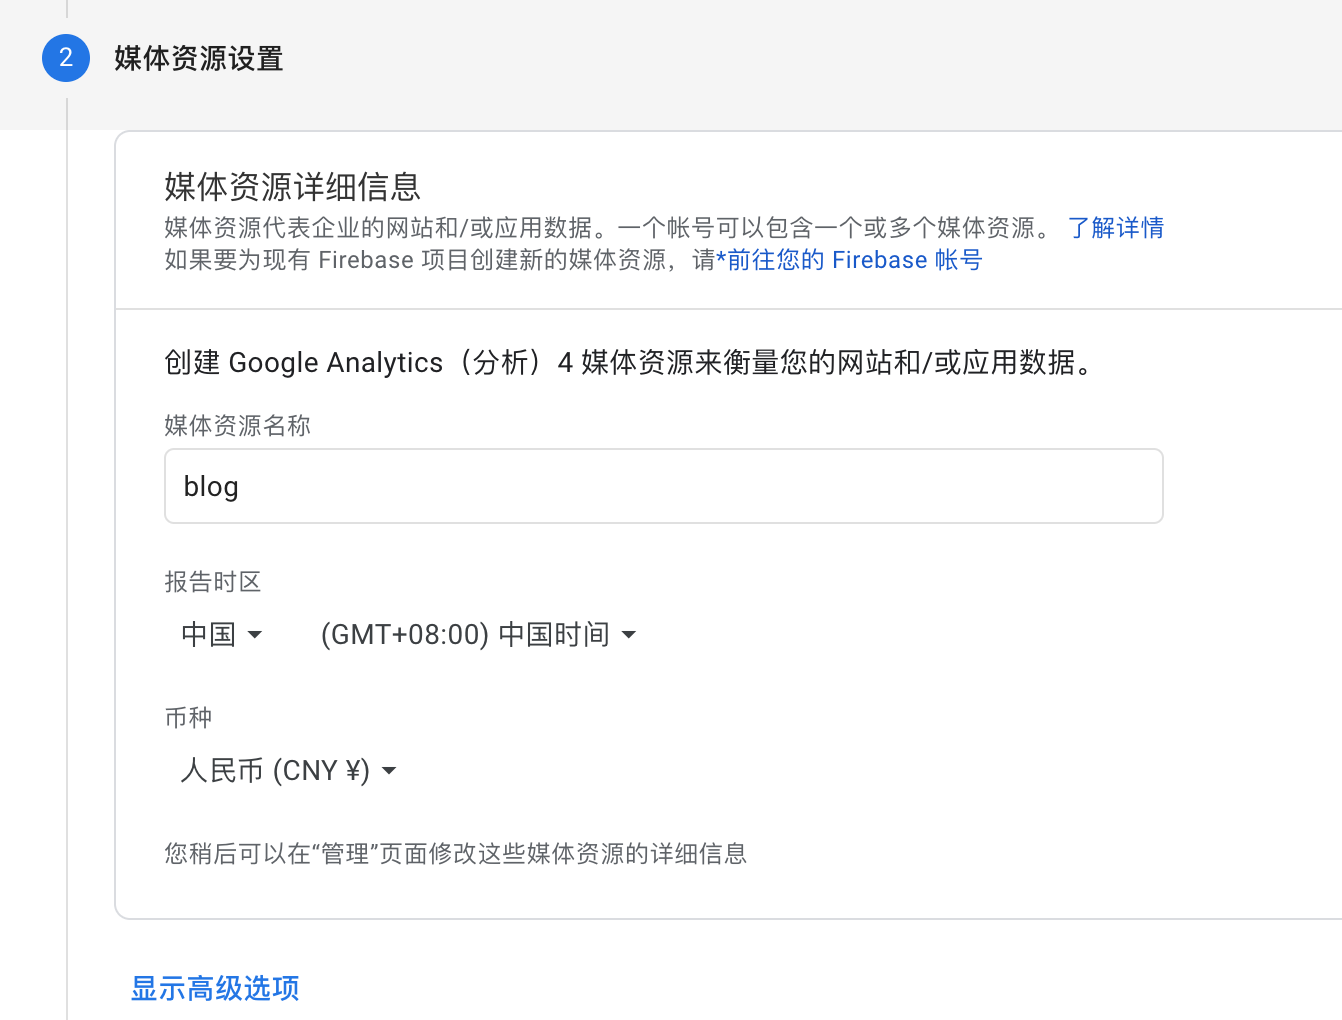The width and height of the screenshot is (1342, 1020).
Task: Click the blue step 2 circle badge
Action: click(66, 58)
